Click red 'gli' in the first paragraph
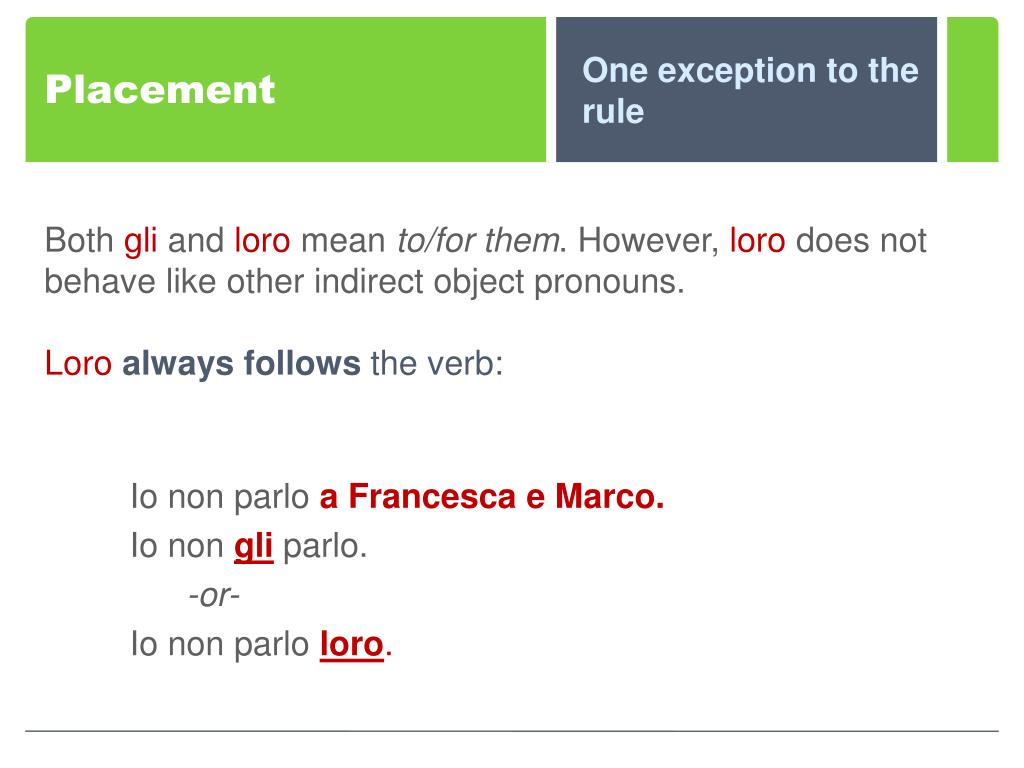Viewport: 1024px width, 768px height. [140, 241]
